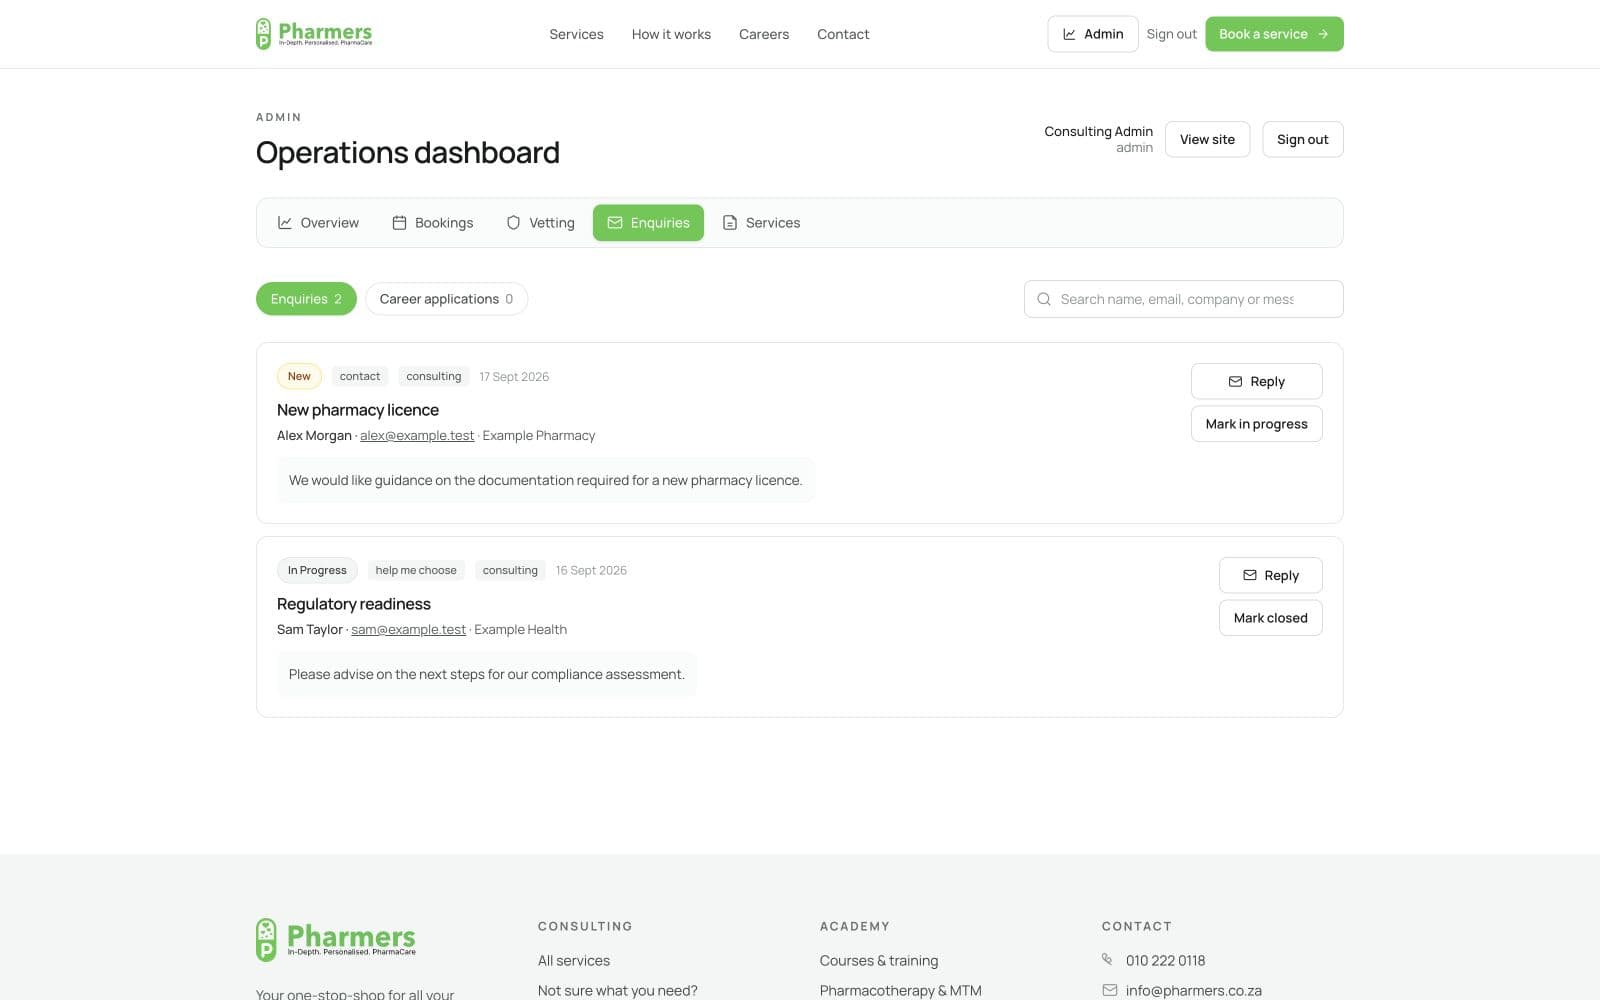The image size is (1600, 1000).
Task: Open How it works in the top nav
Action: click(671, 34)
